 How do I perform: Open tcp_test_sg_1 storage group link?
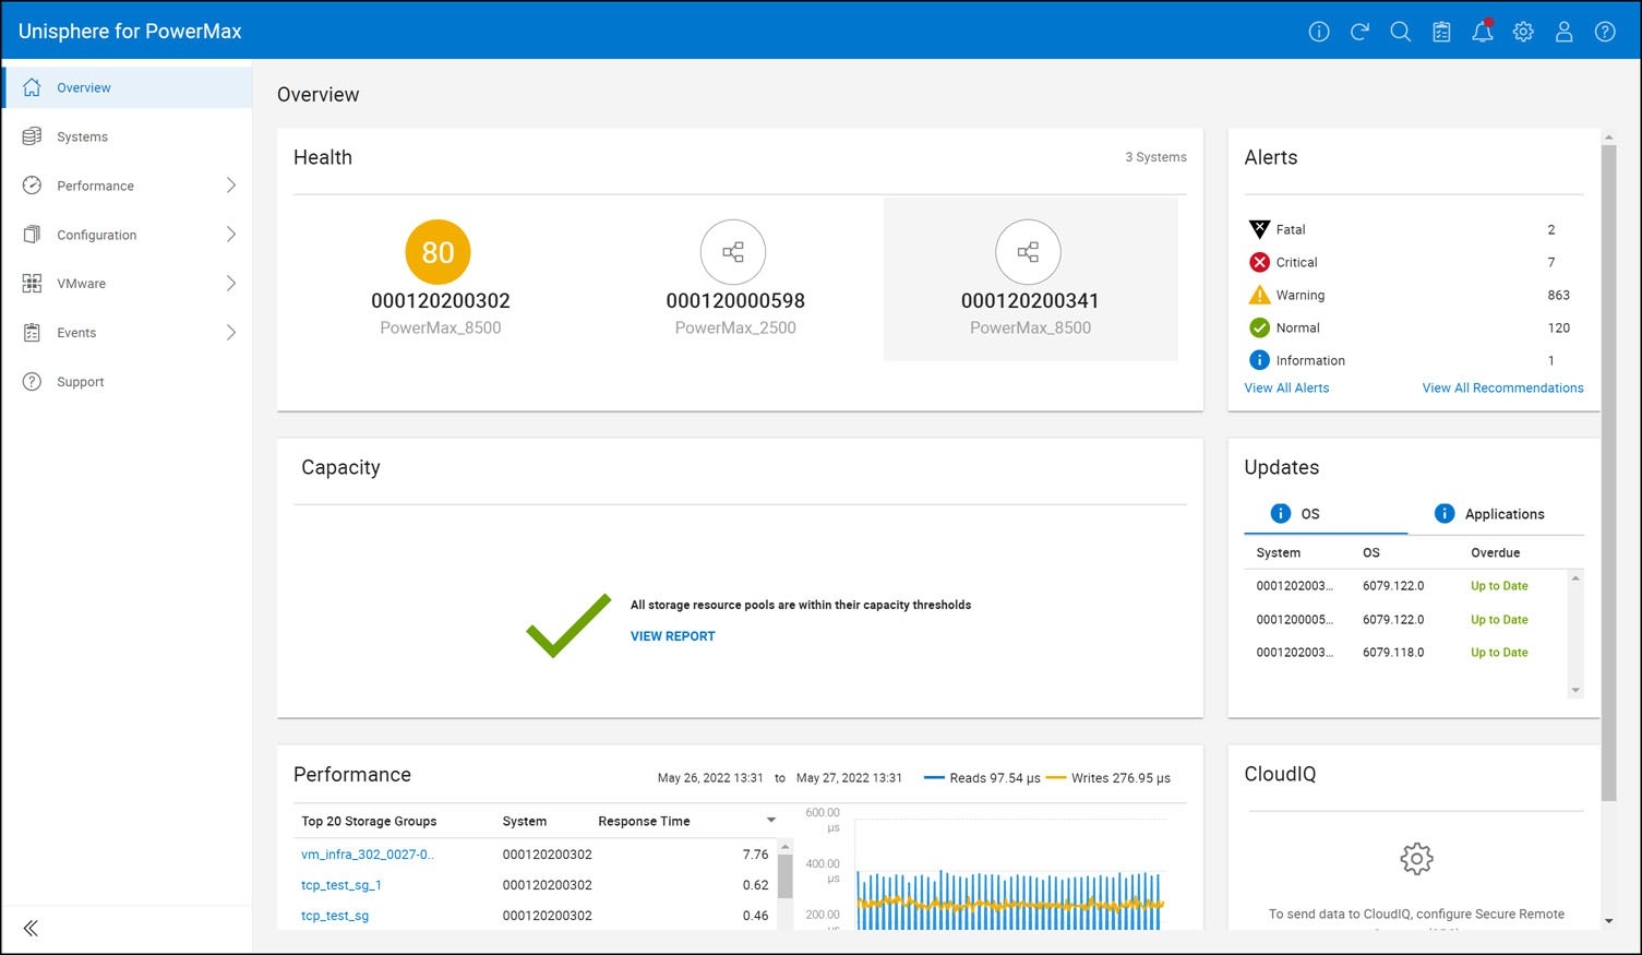pyautogui.click(x=341, y=885)
